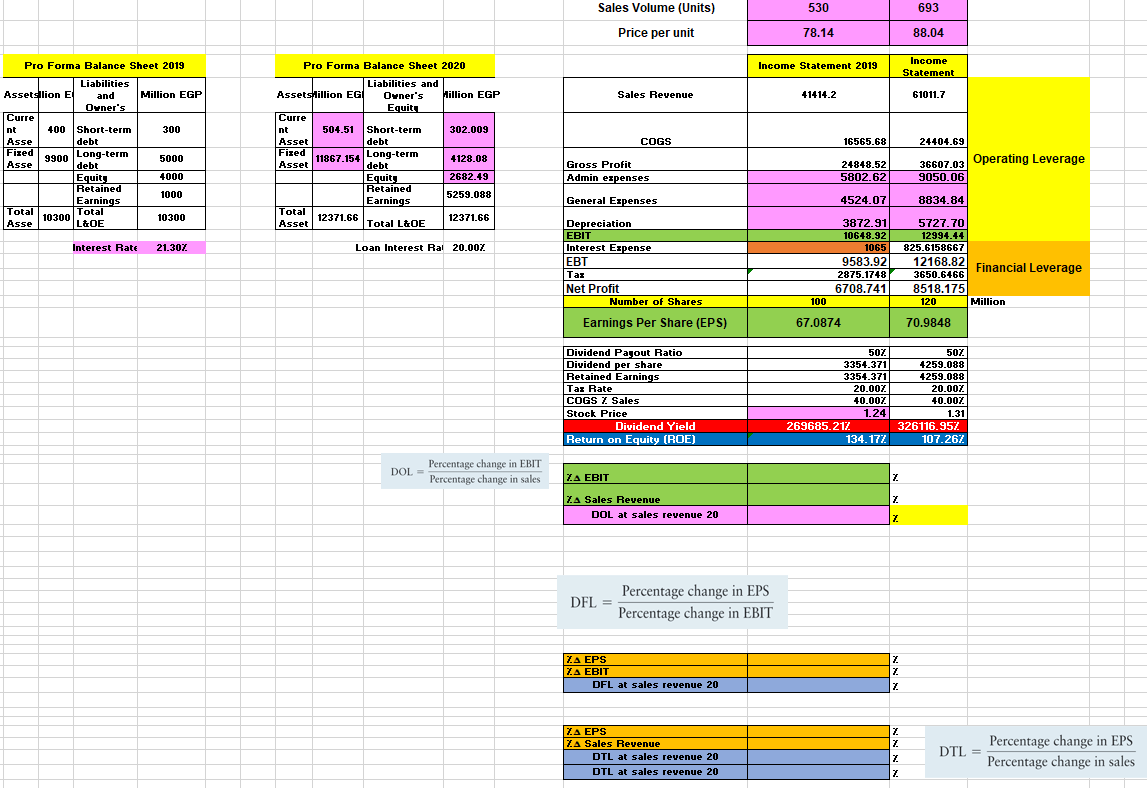Click 2020 Retained Earnings value 5259.088

(469, 195)
